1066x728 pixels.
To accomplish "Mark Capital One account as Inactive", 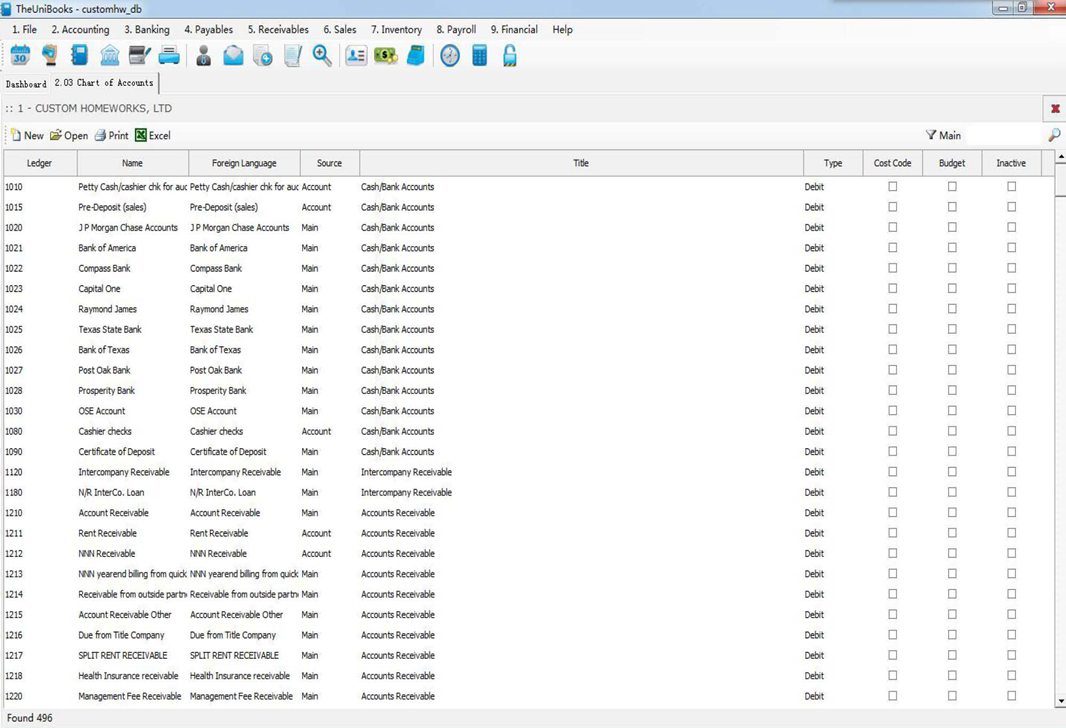I will pyautogui.click(x=1011, y=289).
